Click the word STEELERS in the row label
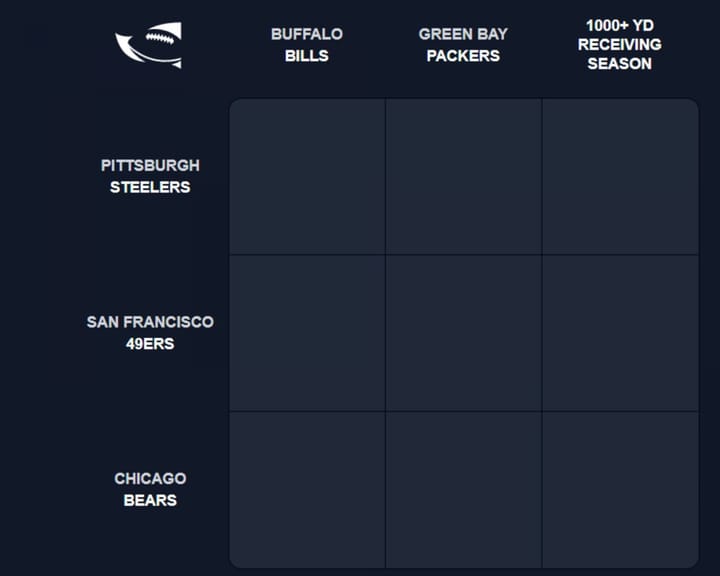This screenshot has width=720, height=576. 150,187
